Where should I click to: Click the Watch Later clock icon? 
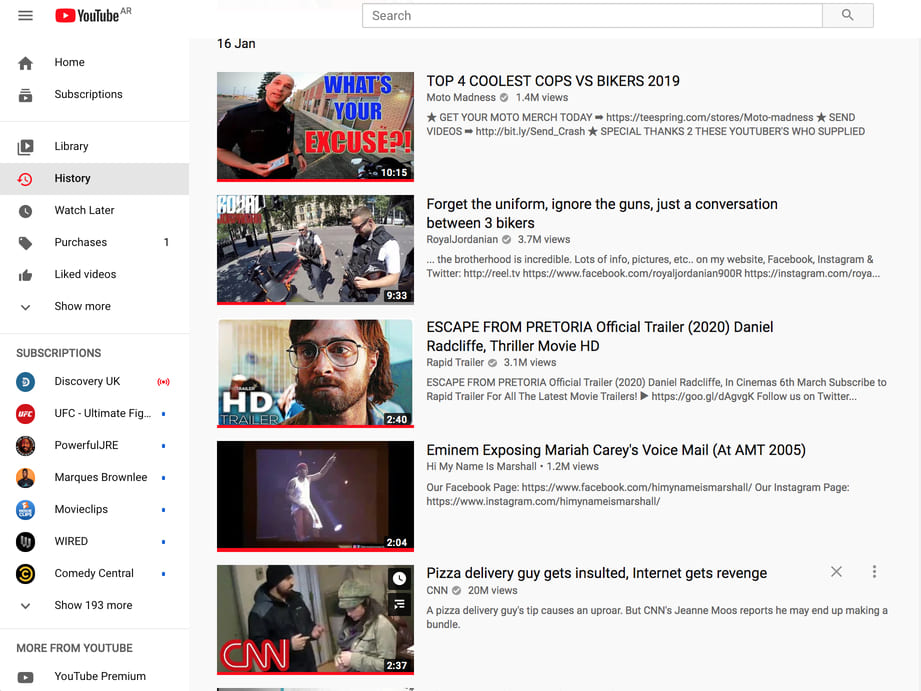[x=25, y=211]
